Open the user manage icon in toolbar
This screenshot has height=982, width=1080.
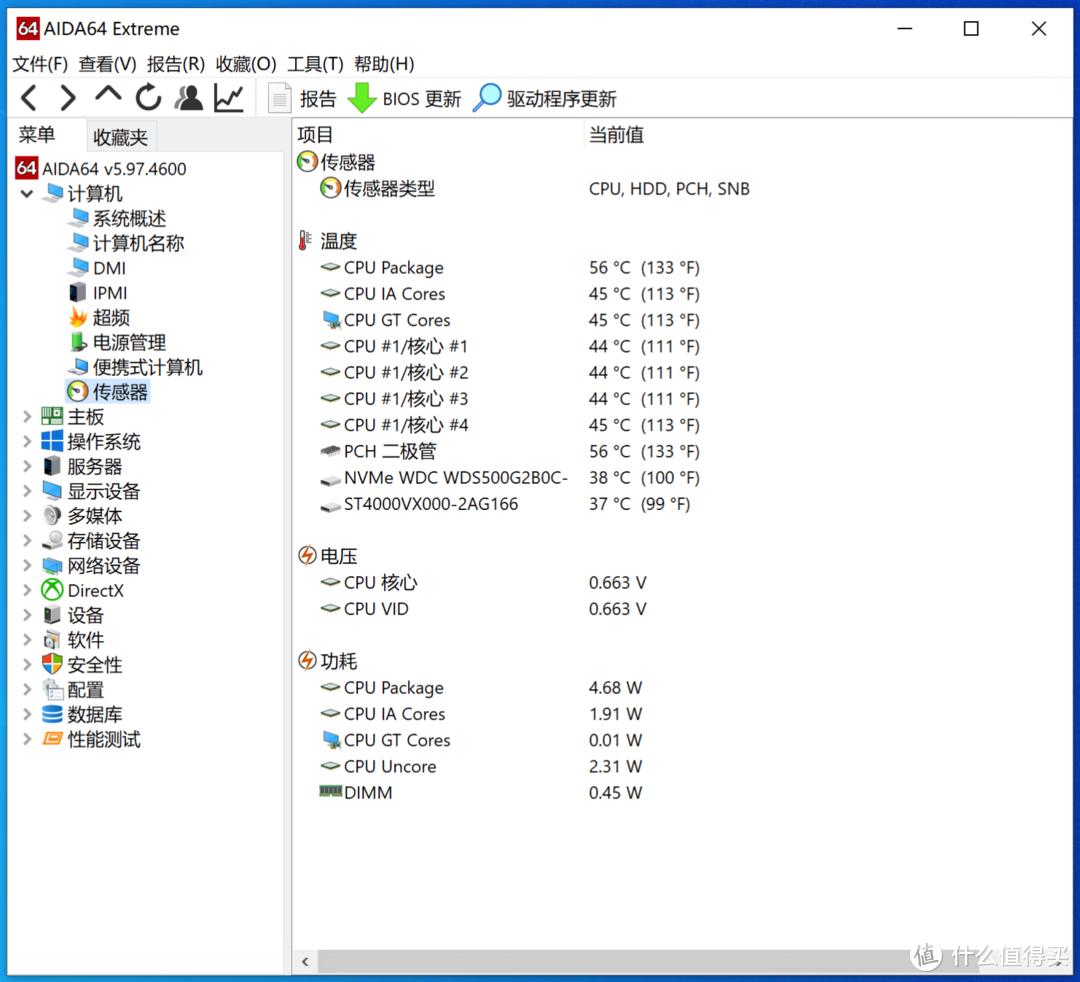[x=188, y=98]
